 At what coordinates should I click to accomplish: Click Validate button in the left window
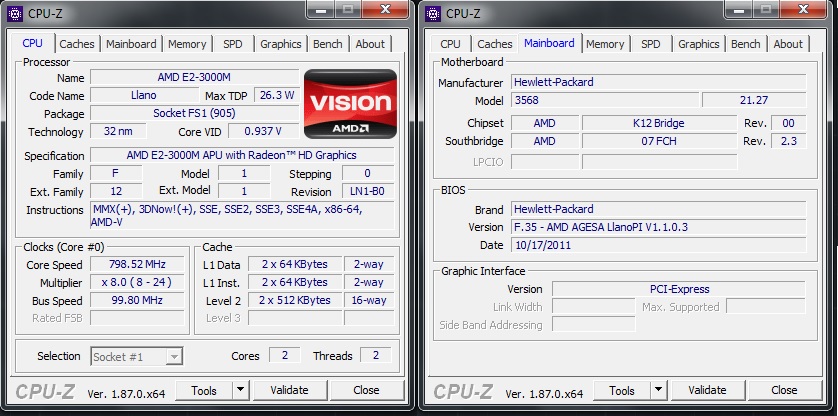[289, 390]
